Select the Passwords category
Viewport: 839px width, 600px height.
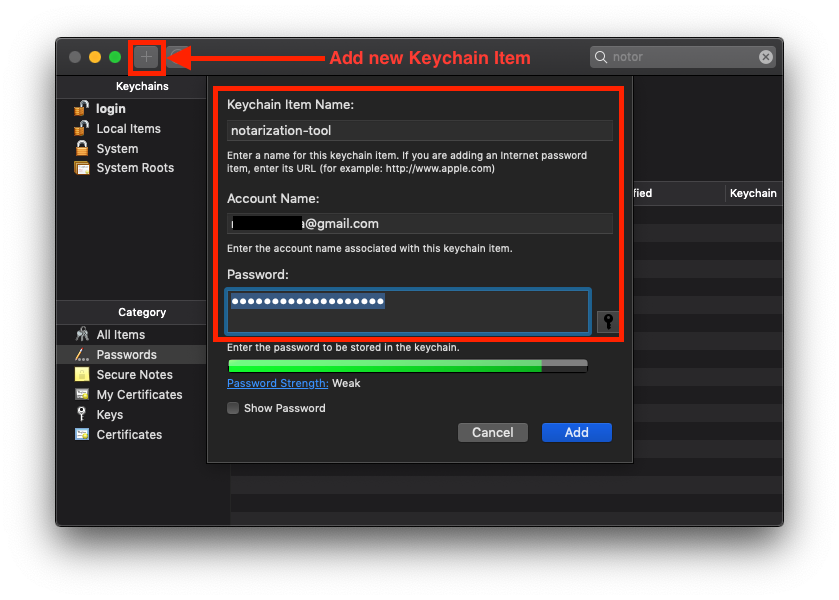click(126, 355)
